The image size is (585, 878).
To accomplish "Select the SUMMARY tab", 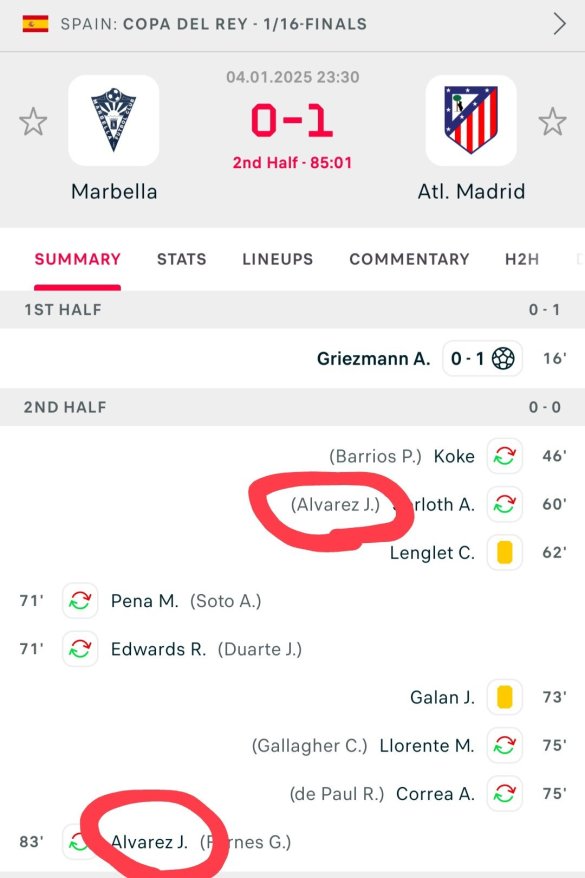I will [x=77, y=259].
